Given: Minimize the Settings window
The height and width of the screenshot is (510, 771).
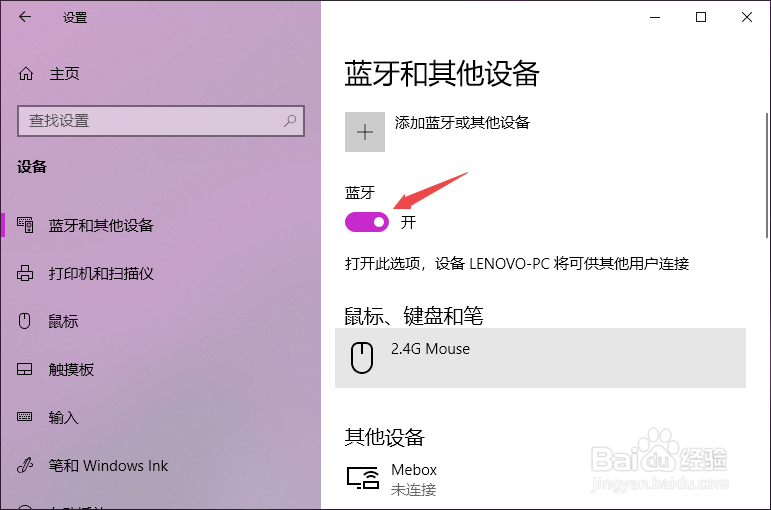Looking at the screenshot, I should coord(655,17).
